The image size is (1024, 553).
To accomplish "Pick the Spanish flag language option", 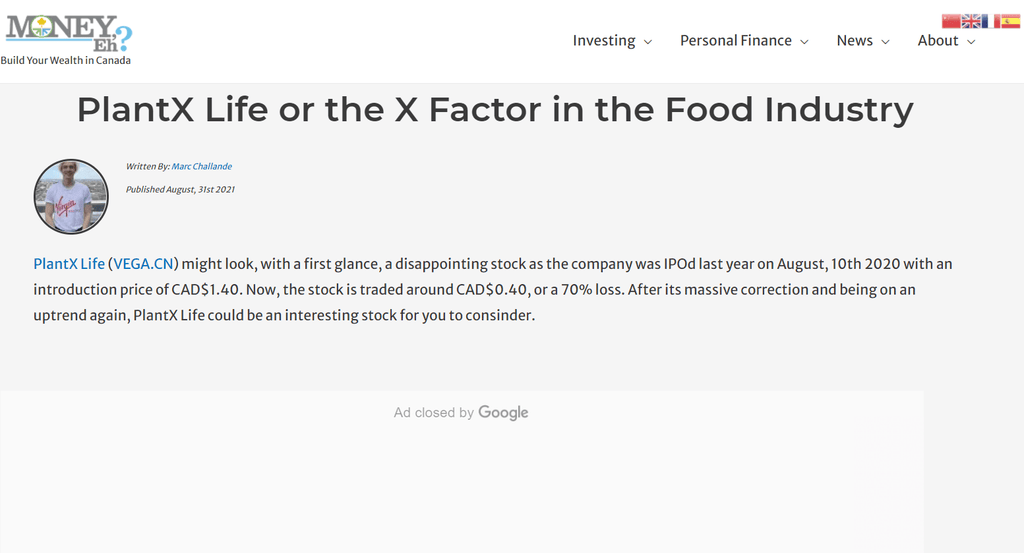I will [x=1011, y=21].
